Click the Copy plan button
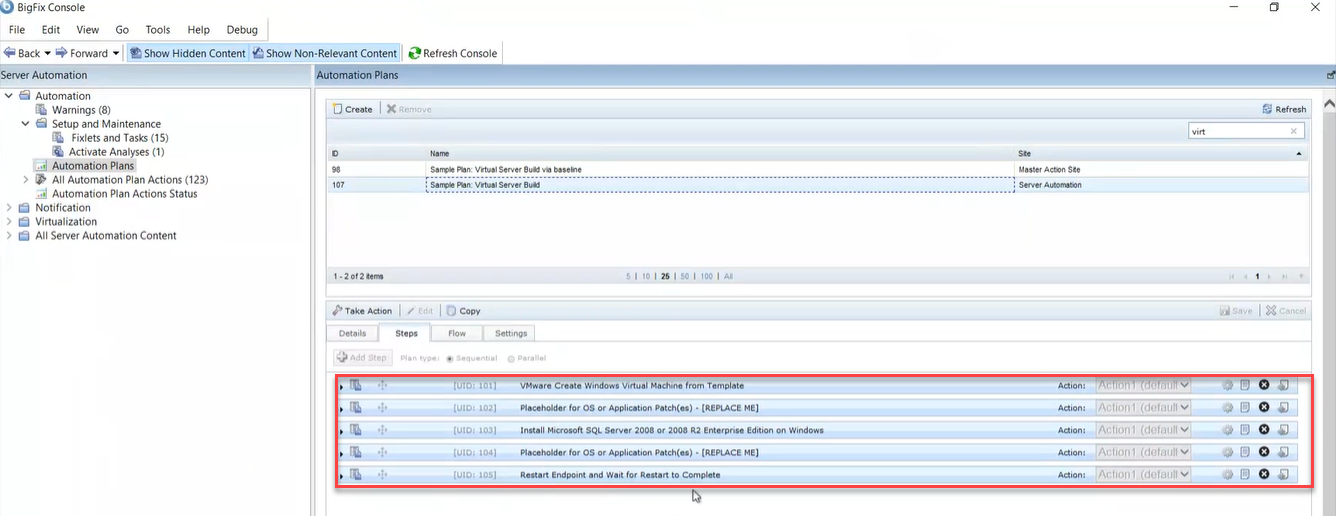Image resolution: width=1336 pixels, height=516 pixels. click(x=463, y=311)
